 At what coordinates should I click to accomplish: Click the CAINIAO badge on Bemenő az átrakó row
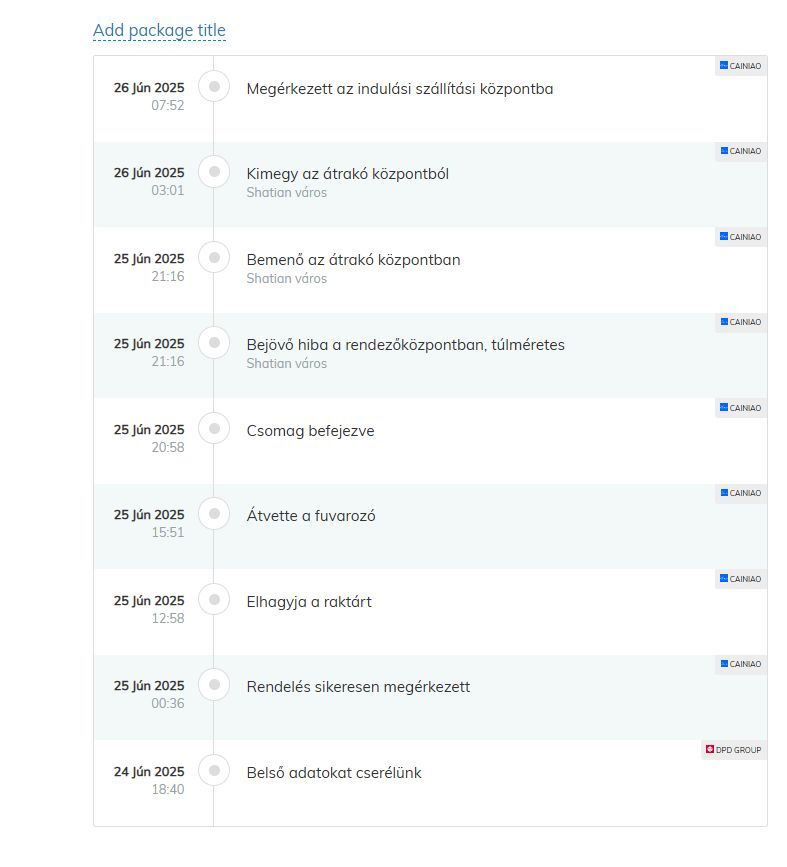741,237
